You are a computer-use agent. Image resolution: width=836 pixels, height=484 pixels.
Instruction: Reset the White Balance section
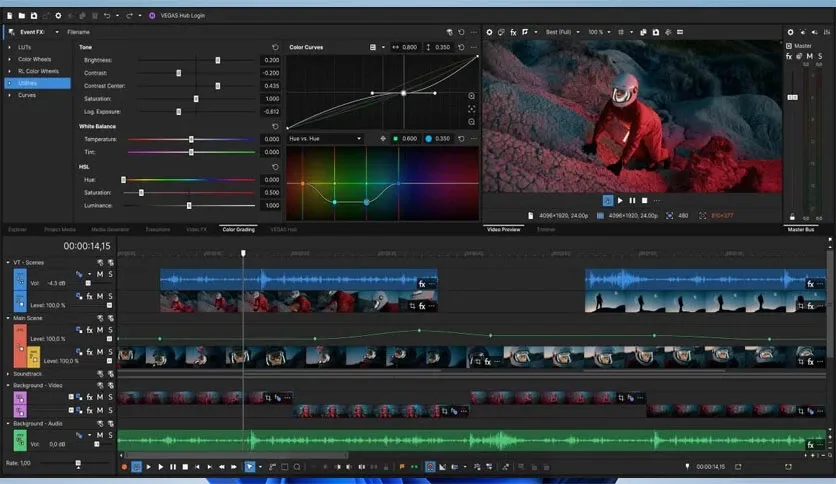click(x=275, y=126)
